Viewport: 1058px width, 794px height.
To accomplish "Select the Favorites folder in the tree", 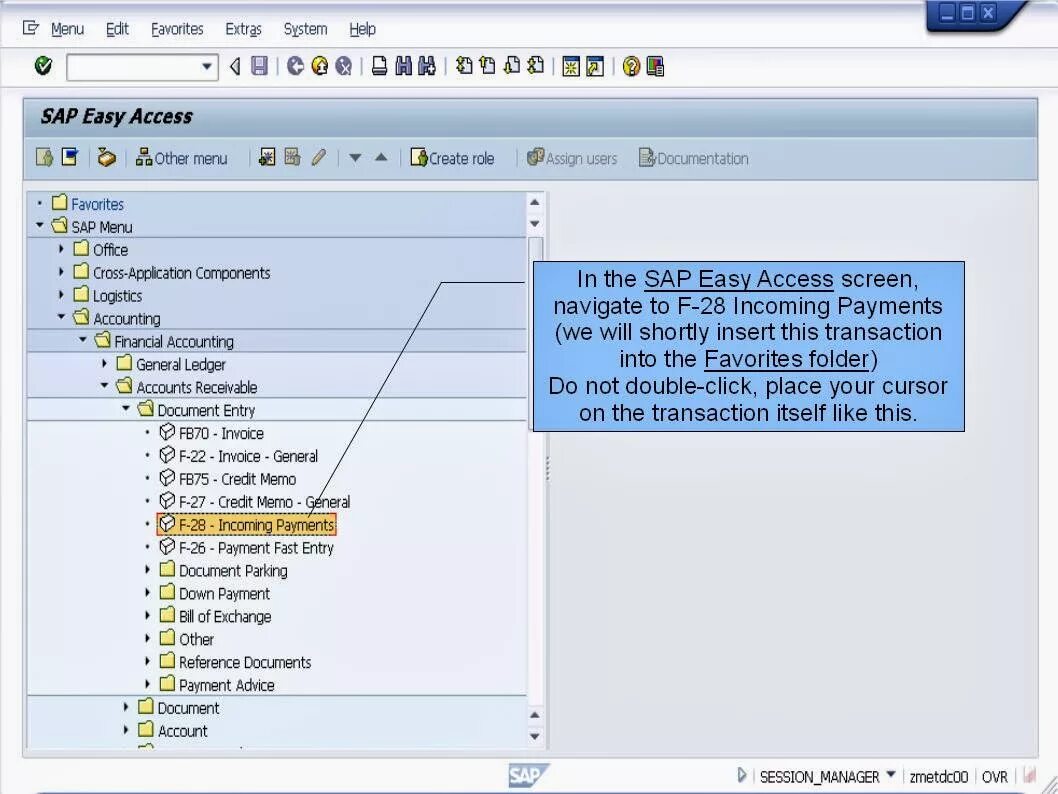I will click(x=88, y=204).
